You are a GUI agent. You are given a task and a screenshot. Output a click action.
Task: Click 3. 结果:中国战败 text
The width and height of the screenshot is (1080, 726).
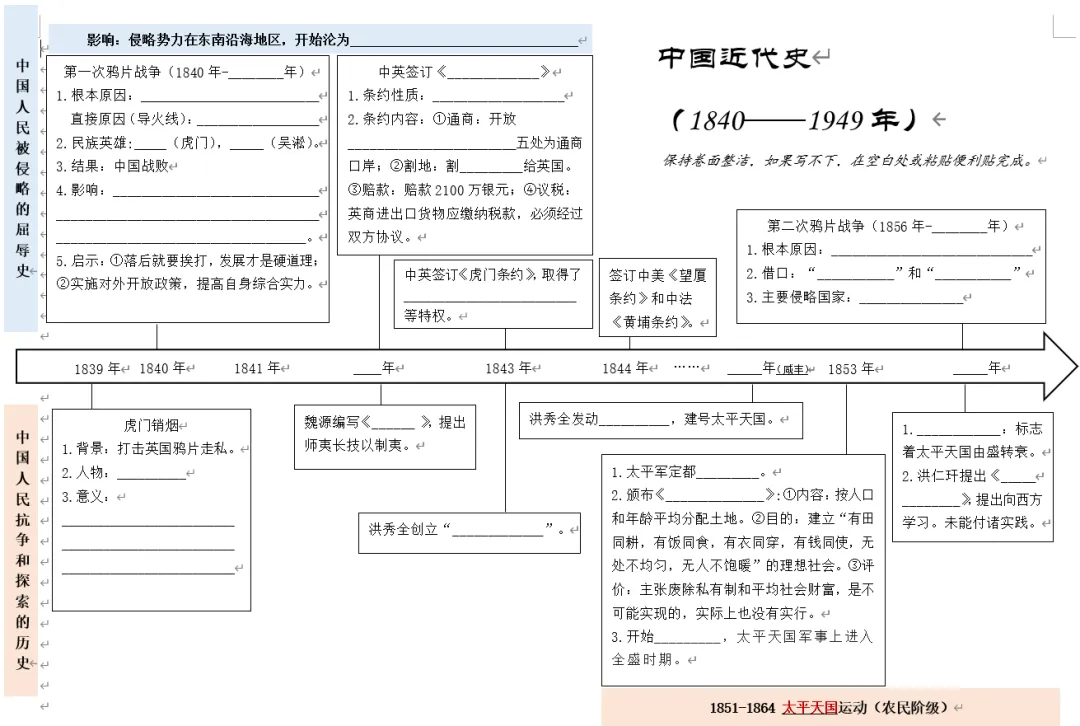pyautogui.click(x=112, y=166)
